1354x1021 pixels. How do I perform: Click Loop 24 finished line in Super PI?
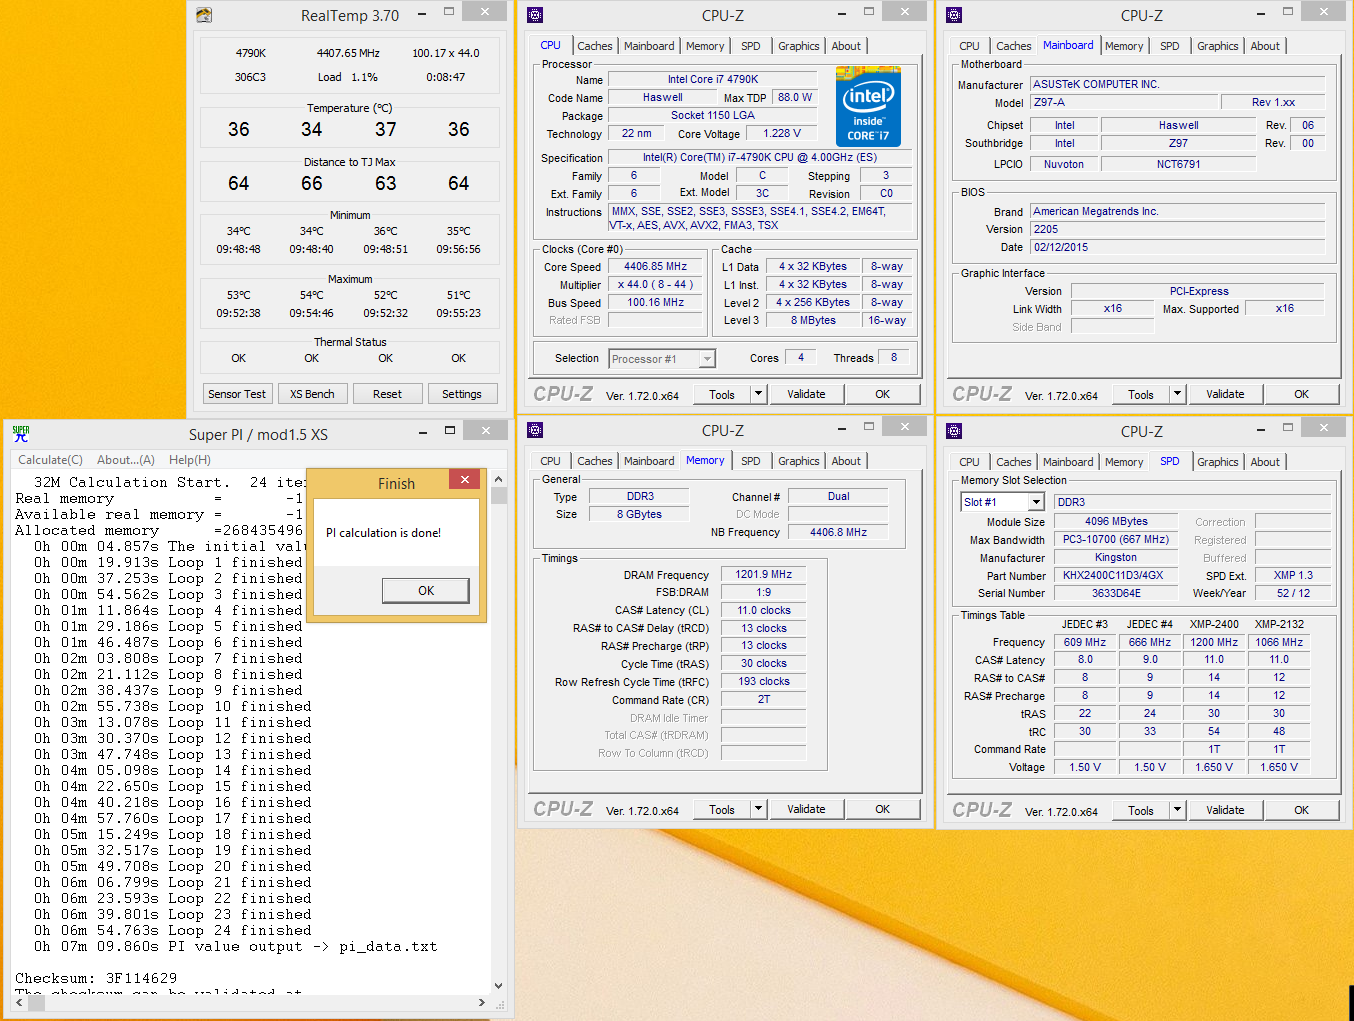coord(172,930)
